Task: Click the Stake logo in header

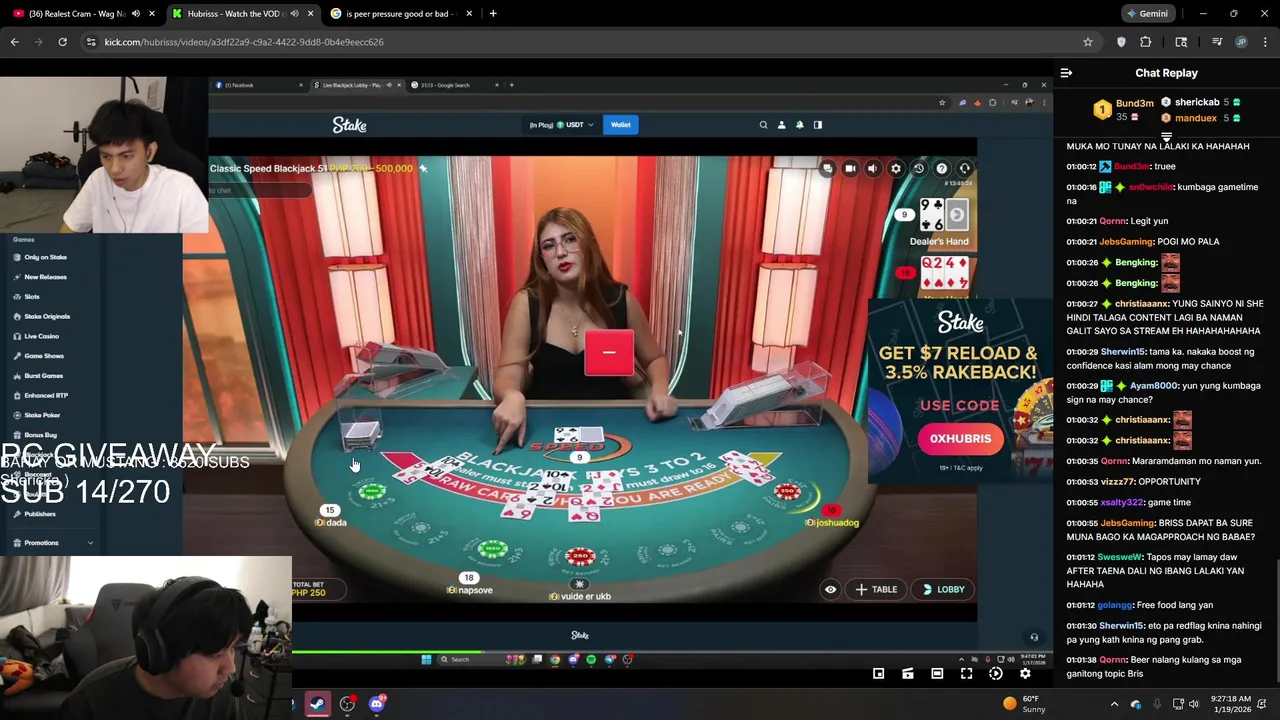Action: pos(349,125)
